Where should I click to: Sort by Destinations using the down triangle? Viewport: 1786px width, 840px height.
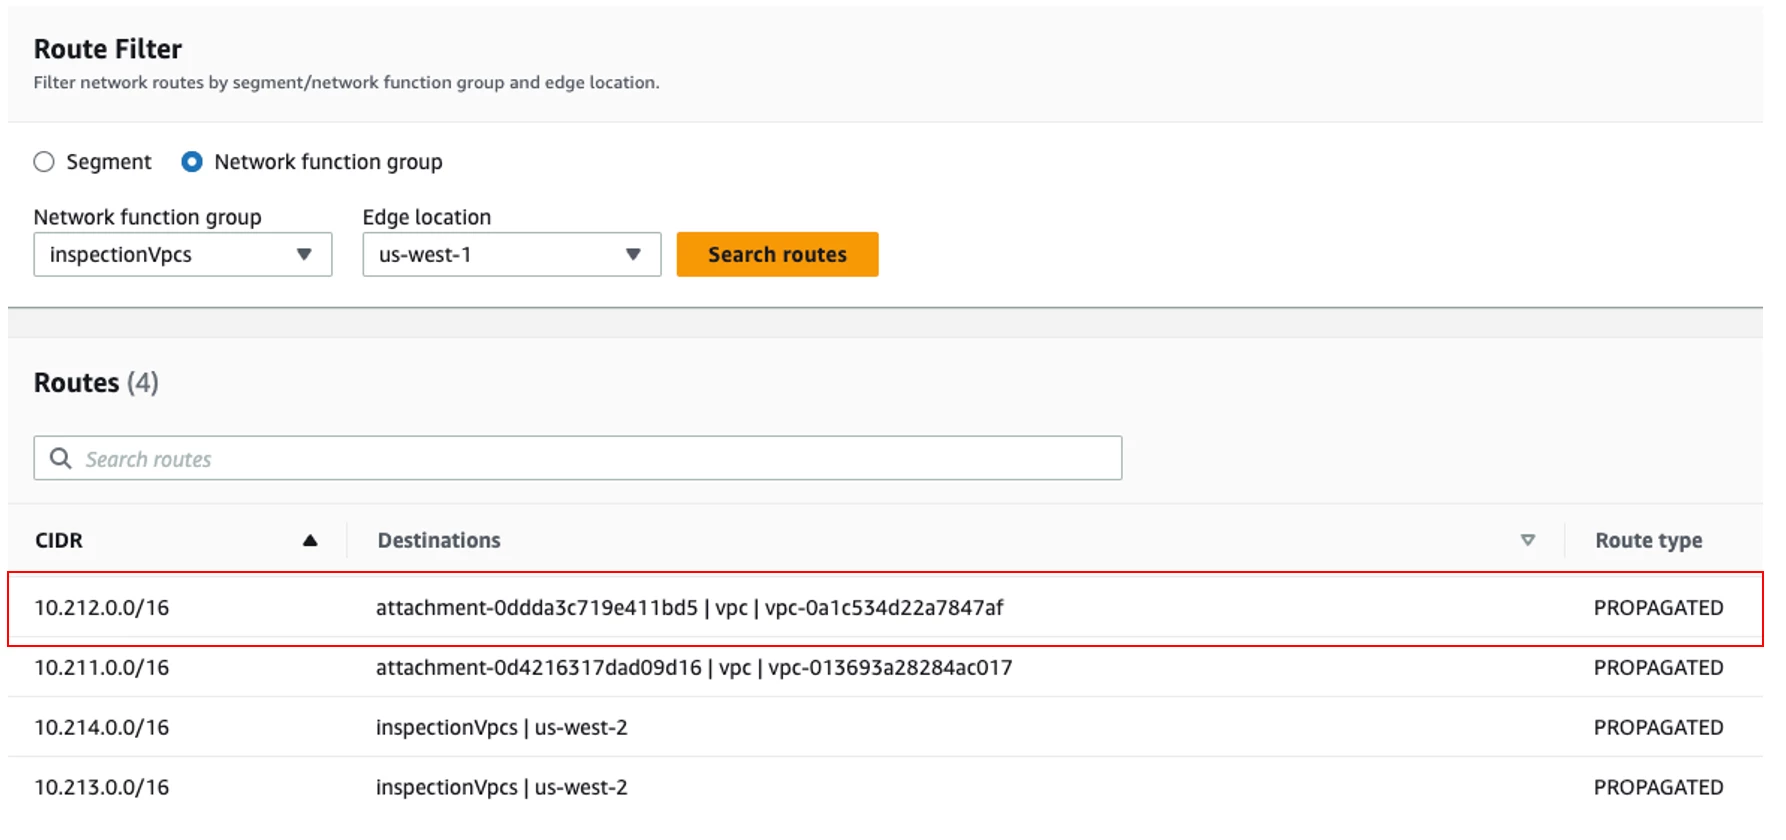(x=1528, y=541)
